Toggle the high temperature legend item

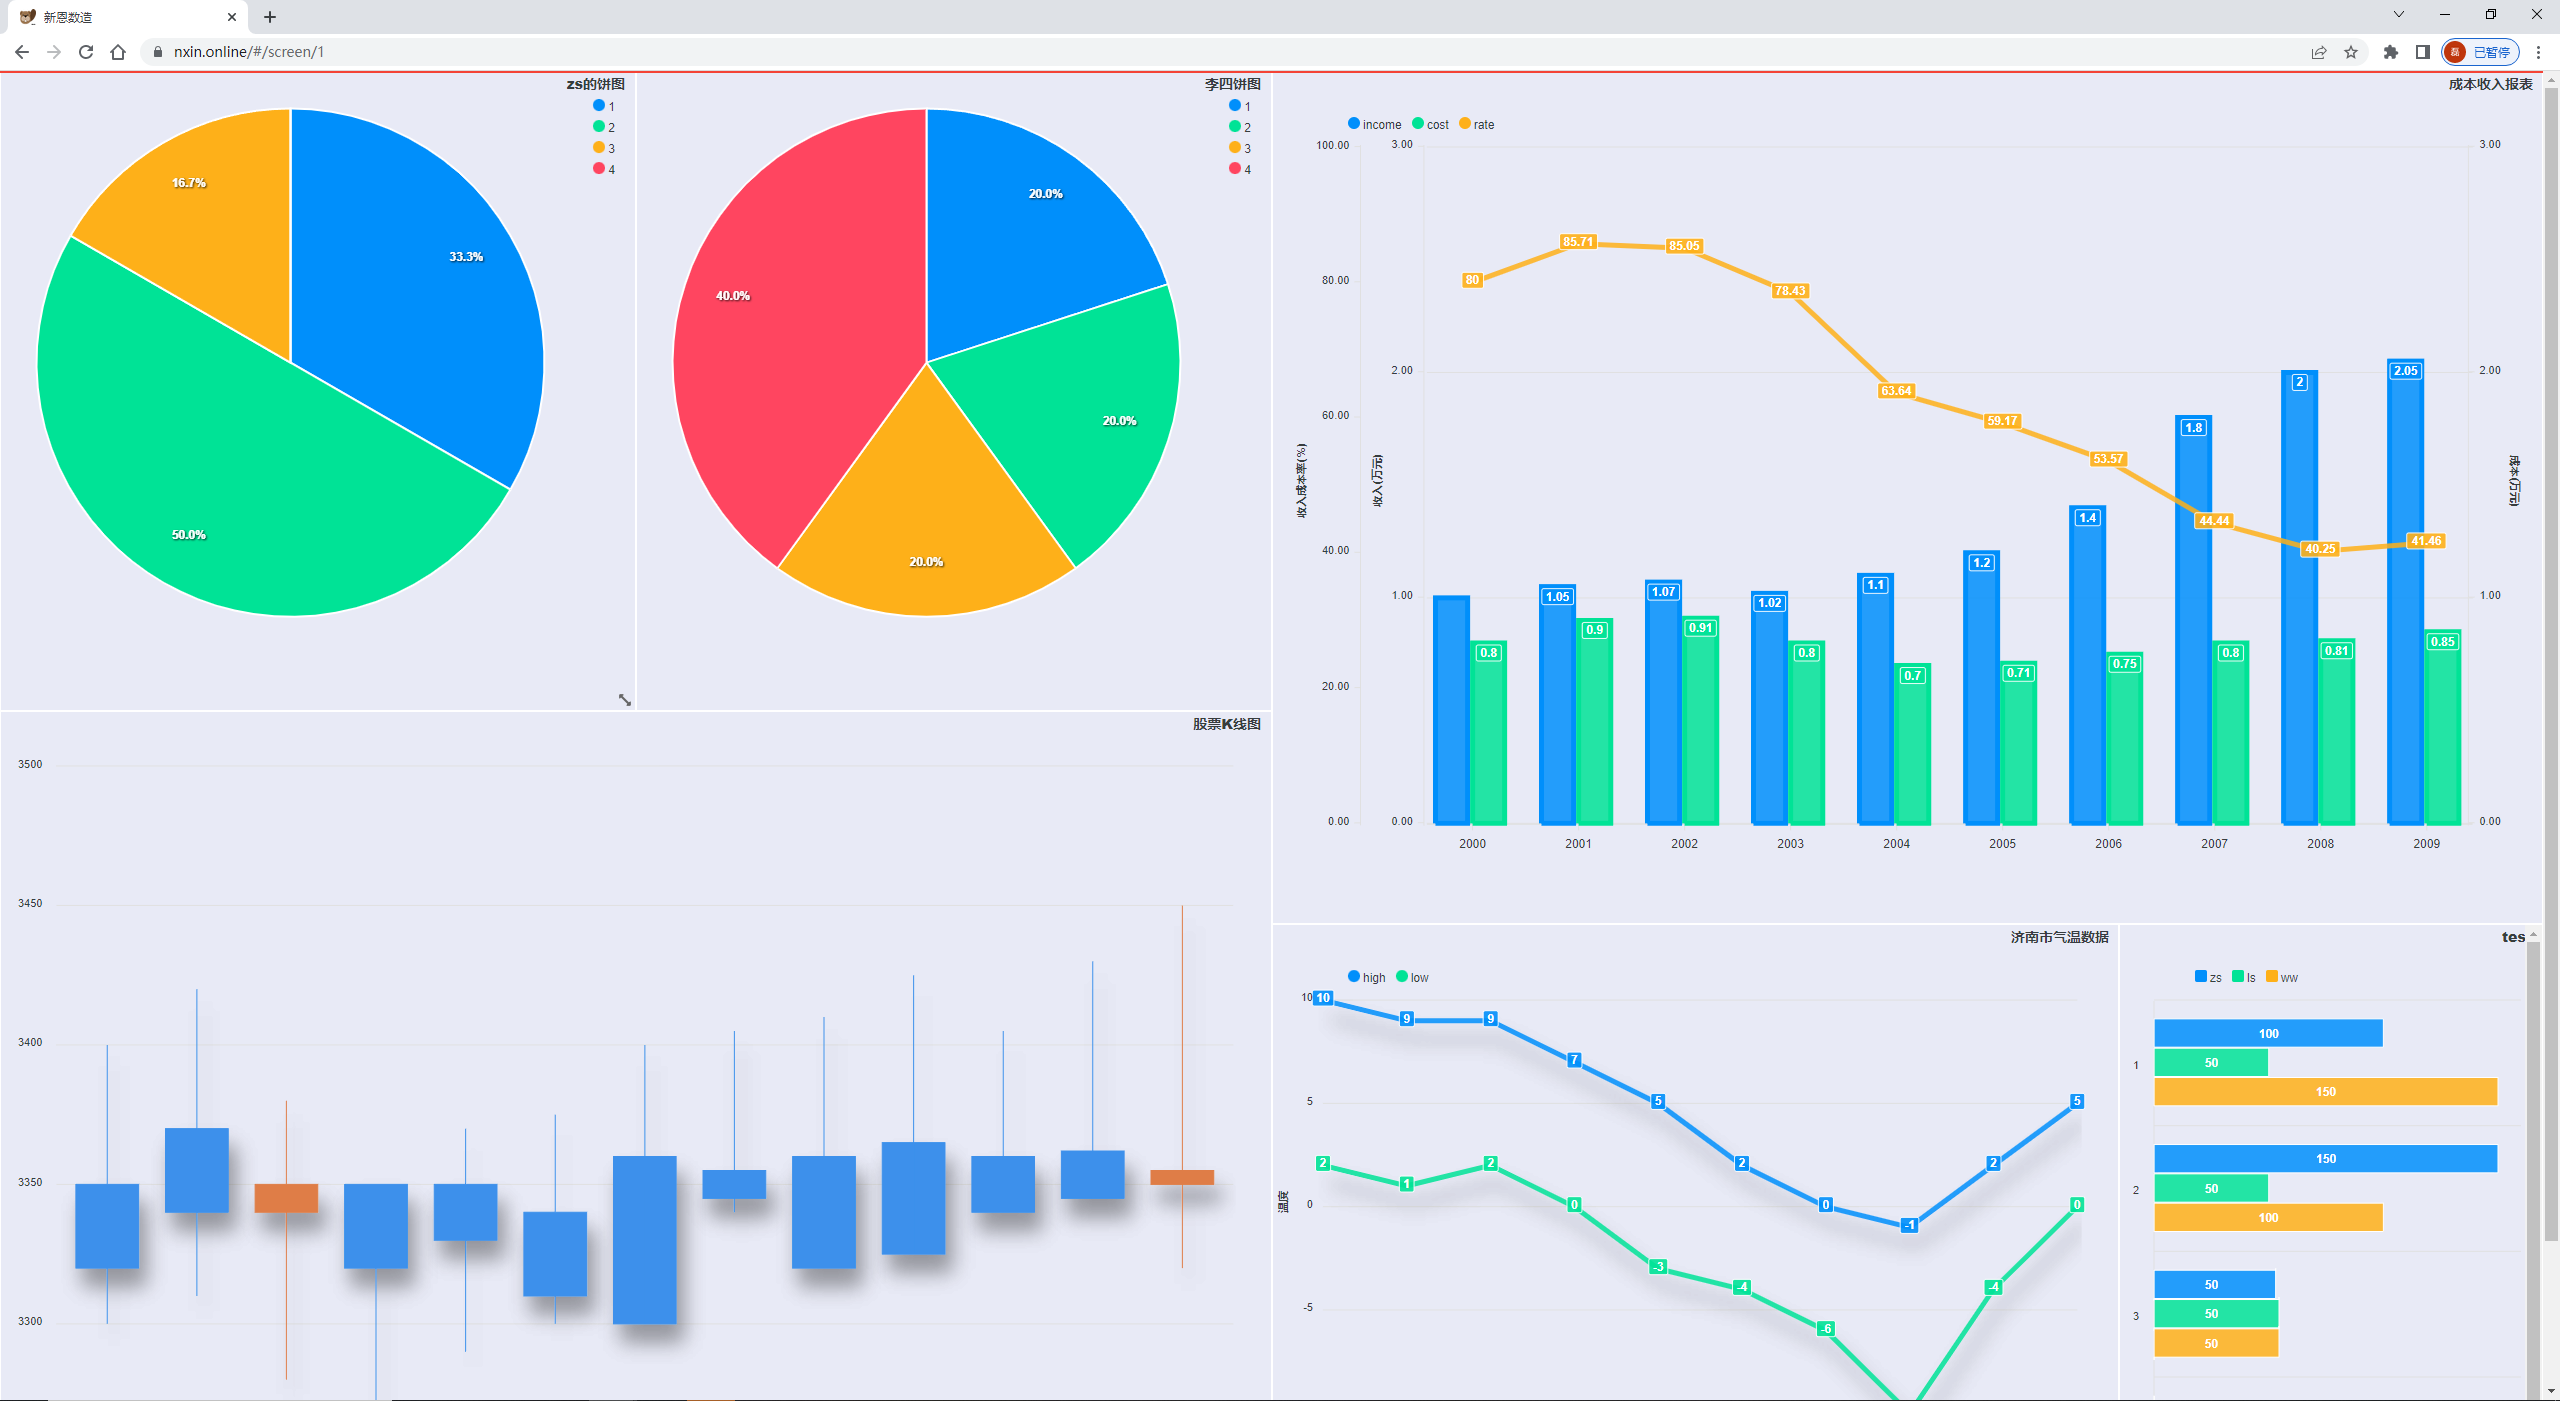pos(1367,977)
